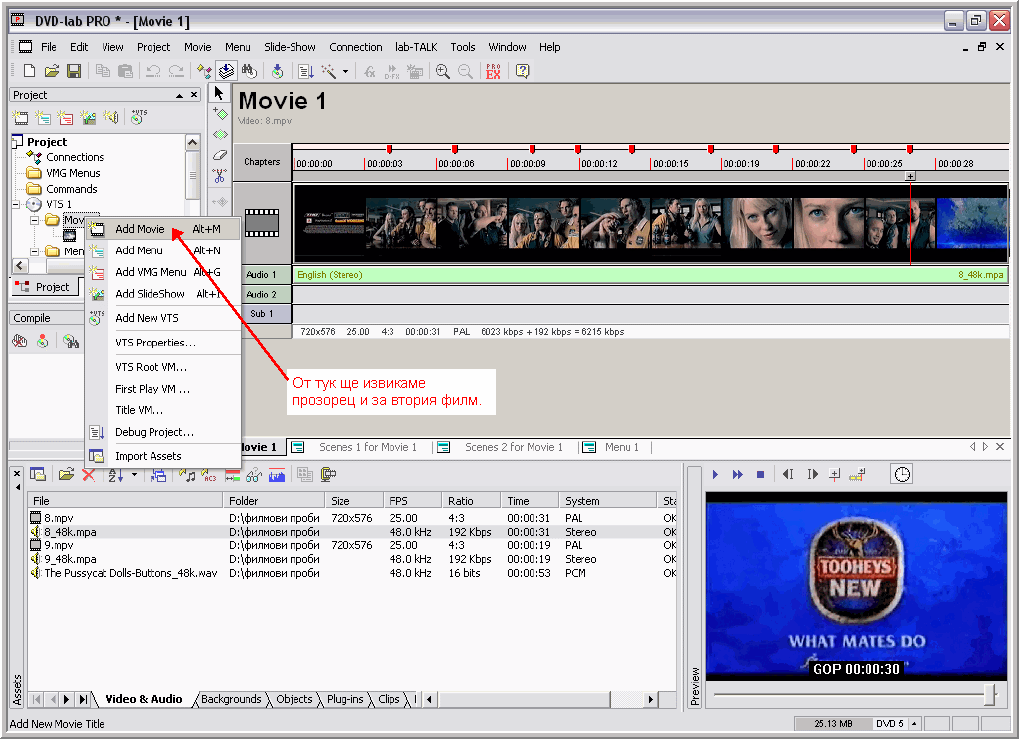Viewport: 1019px width, 739px height.
Task: Create a new project with the blank page icon
Action: click(x=29, y=71)
